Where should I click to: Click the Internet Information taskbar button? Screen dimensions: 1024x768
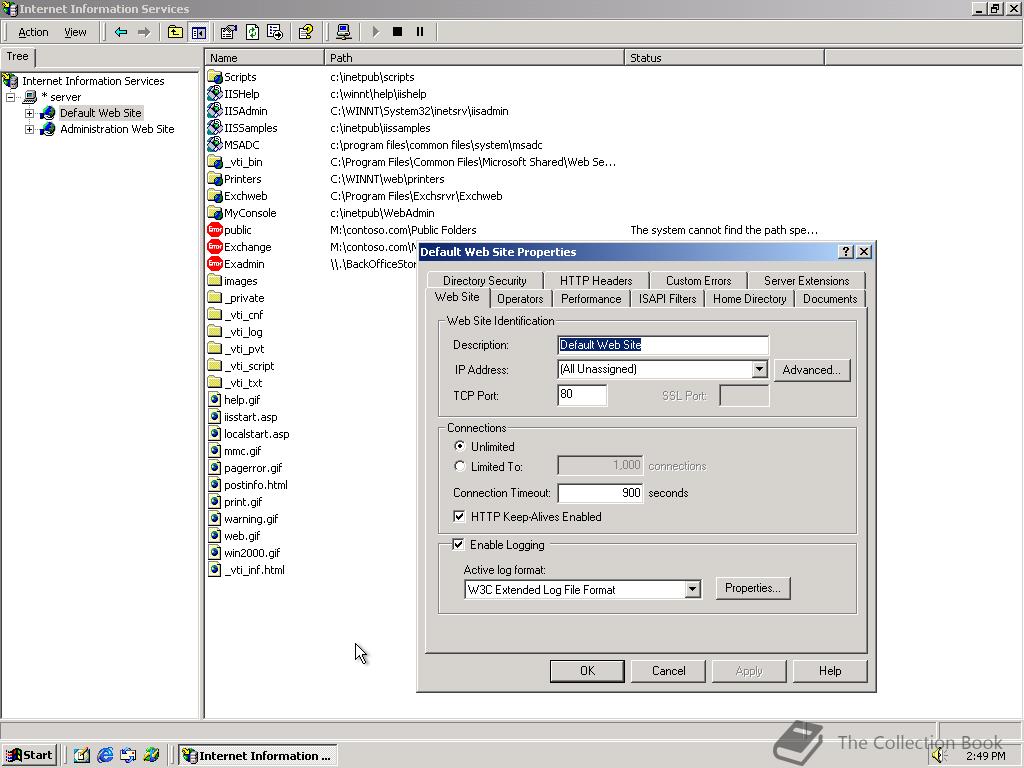259,756
